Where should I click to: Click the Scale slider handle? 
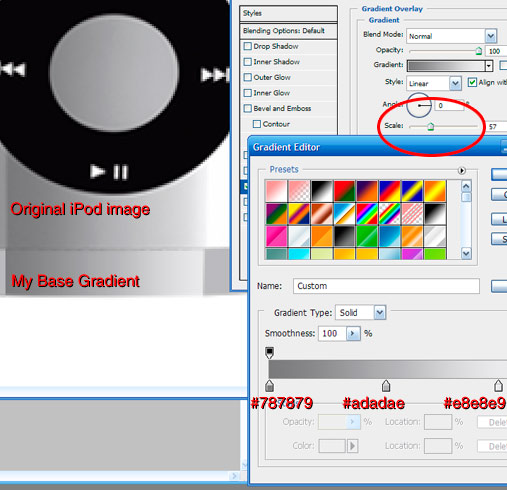(x=430, y=126)
